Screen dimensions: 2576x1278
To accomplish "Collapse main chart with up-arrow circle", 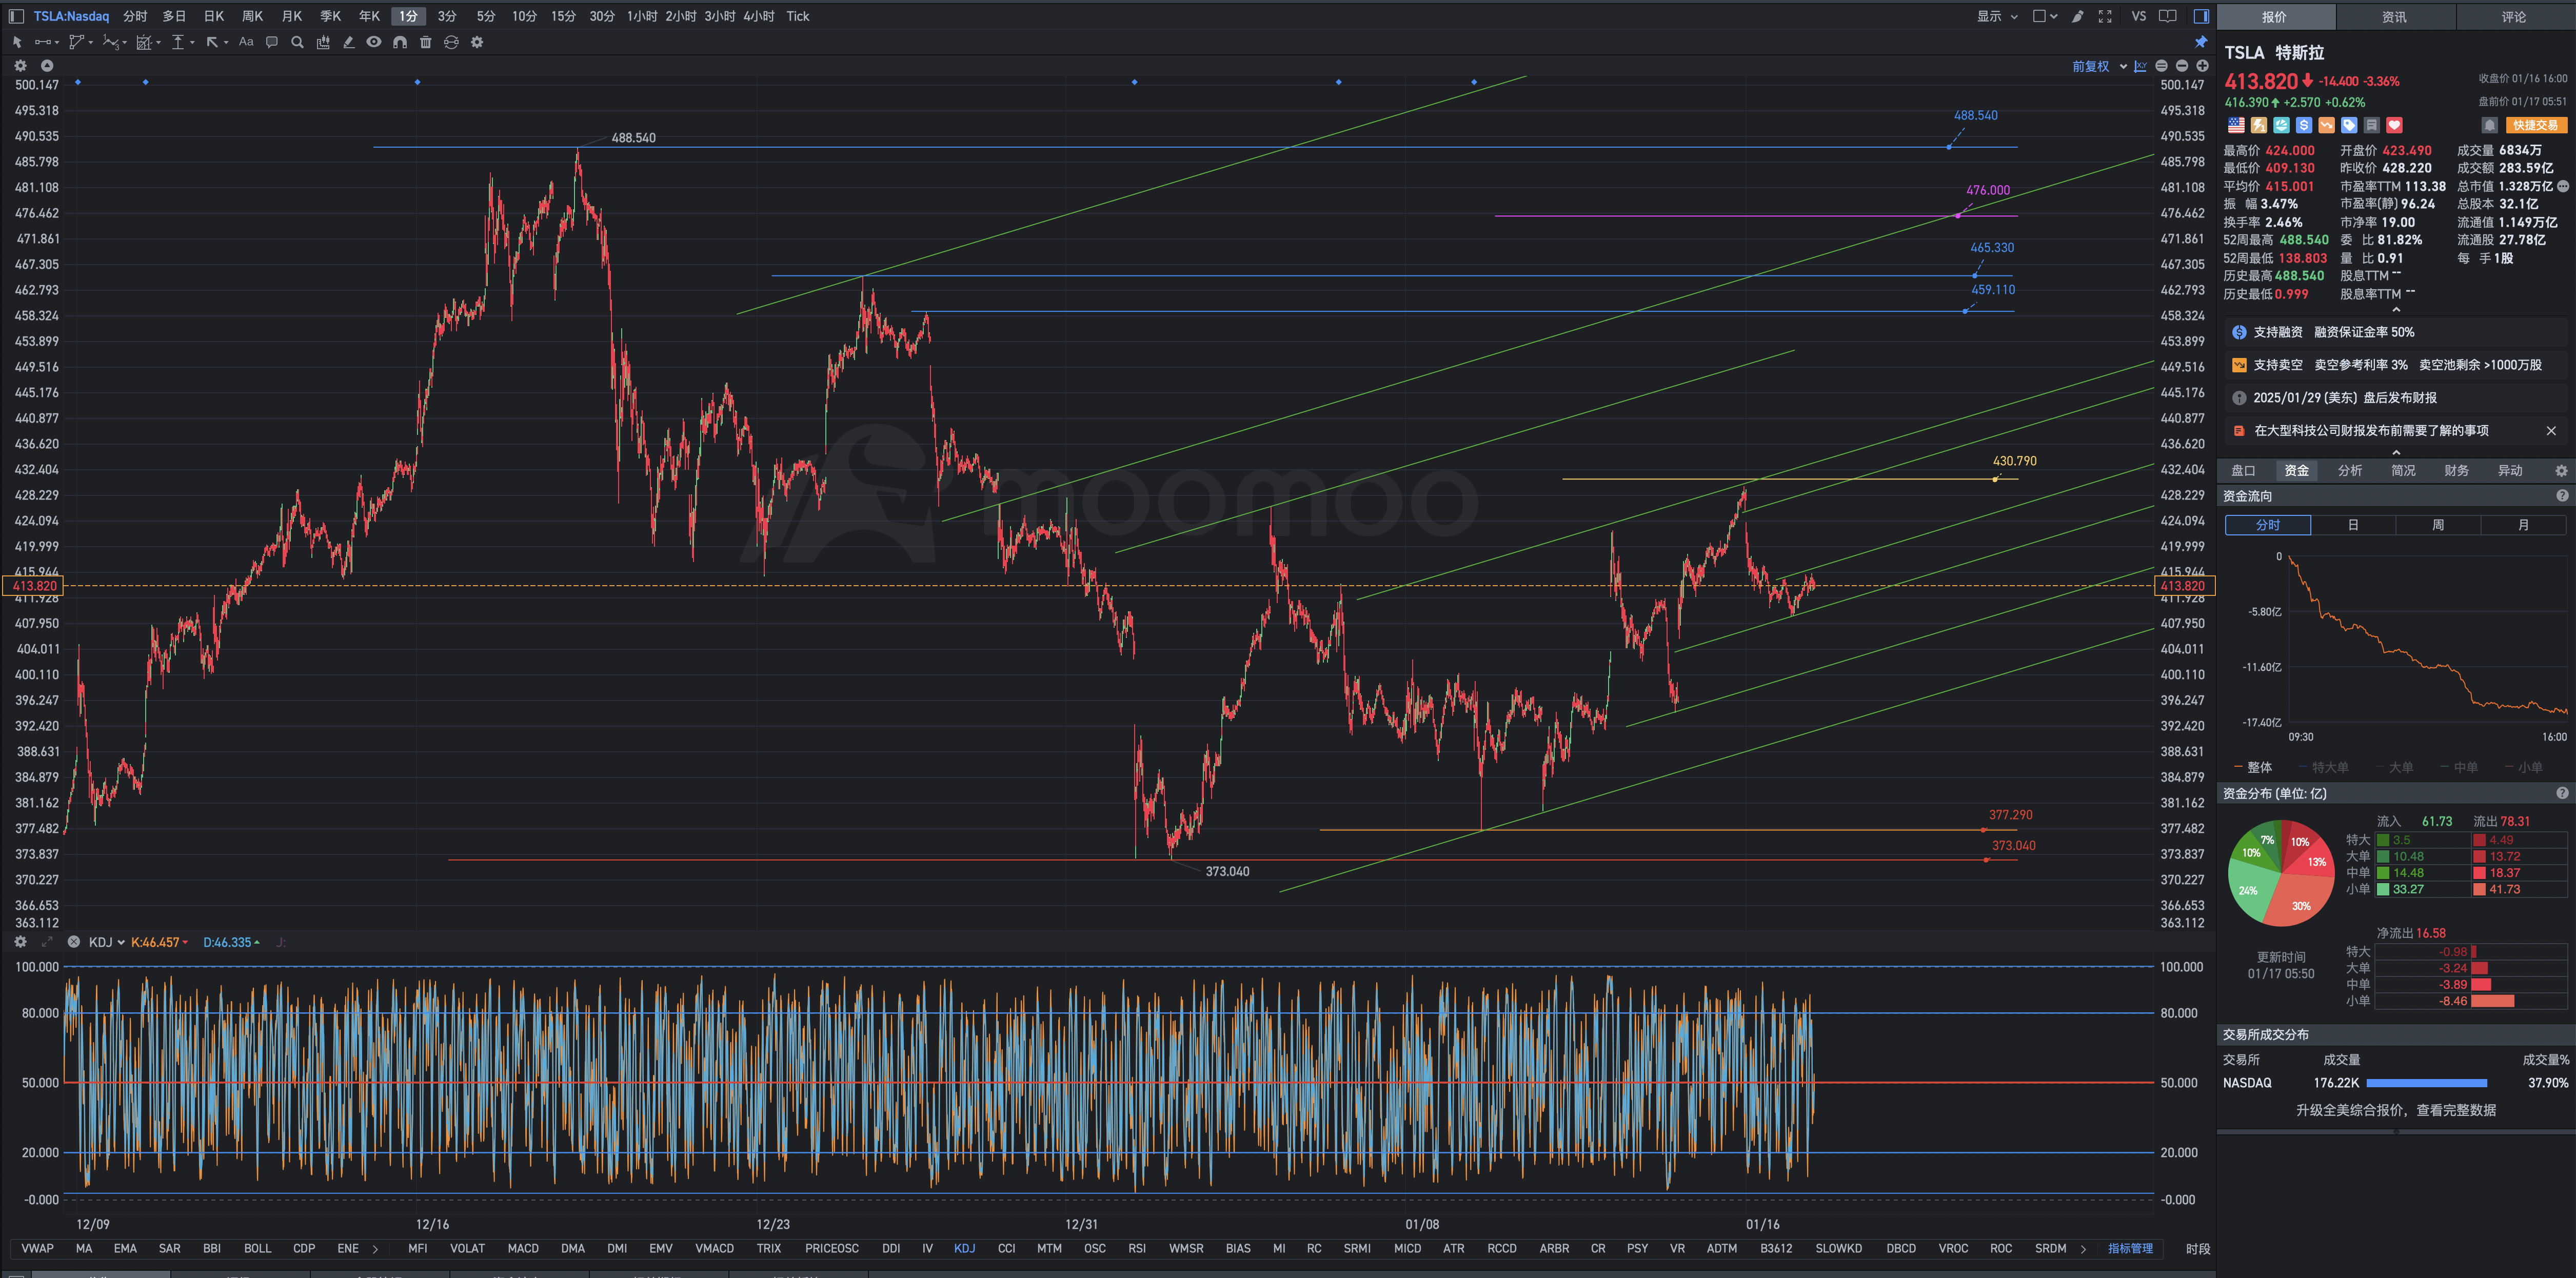I will click(x=46, y=66).
